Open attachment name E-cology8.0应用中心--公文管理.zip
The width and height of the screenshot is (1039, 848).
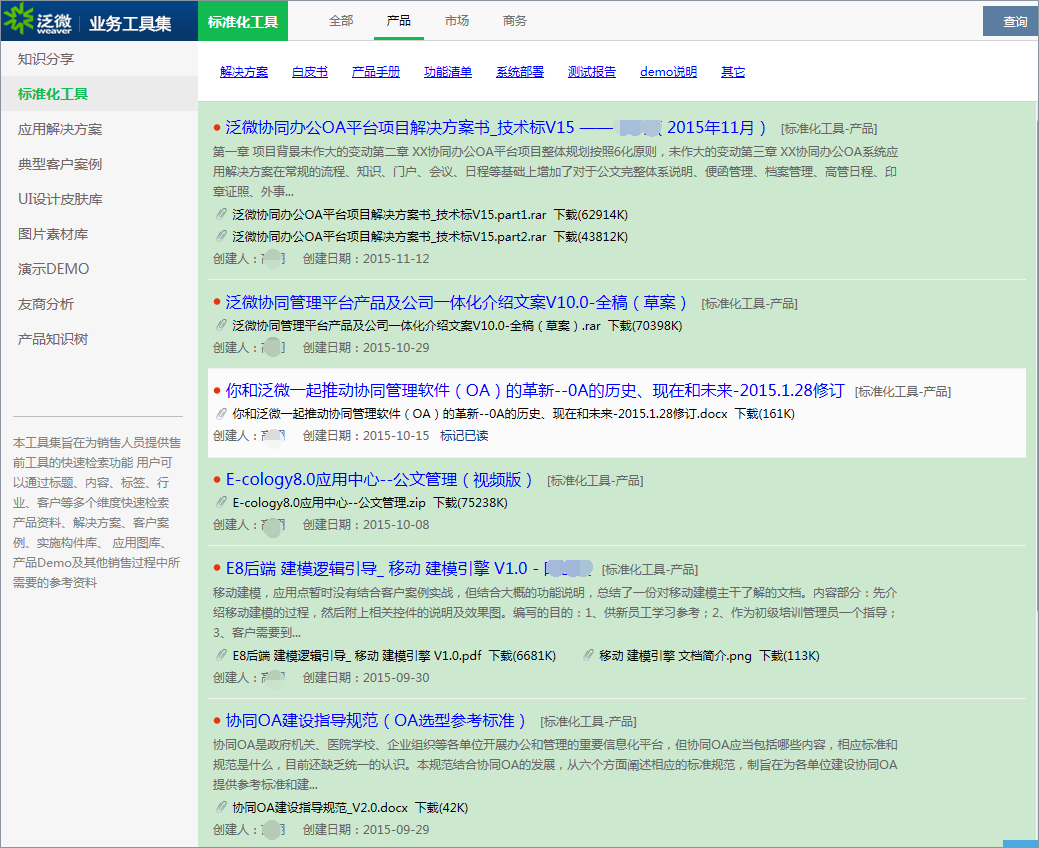(x=329, y=503)
